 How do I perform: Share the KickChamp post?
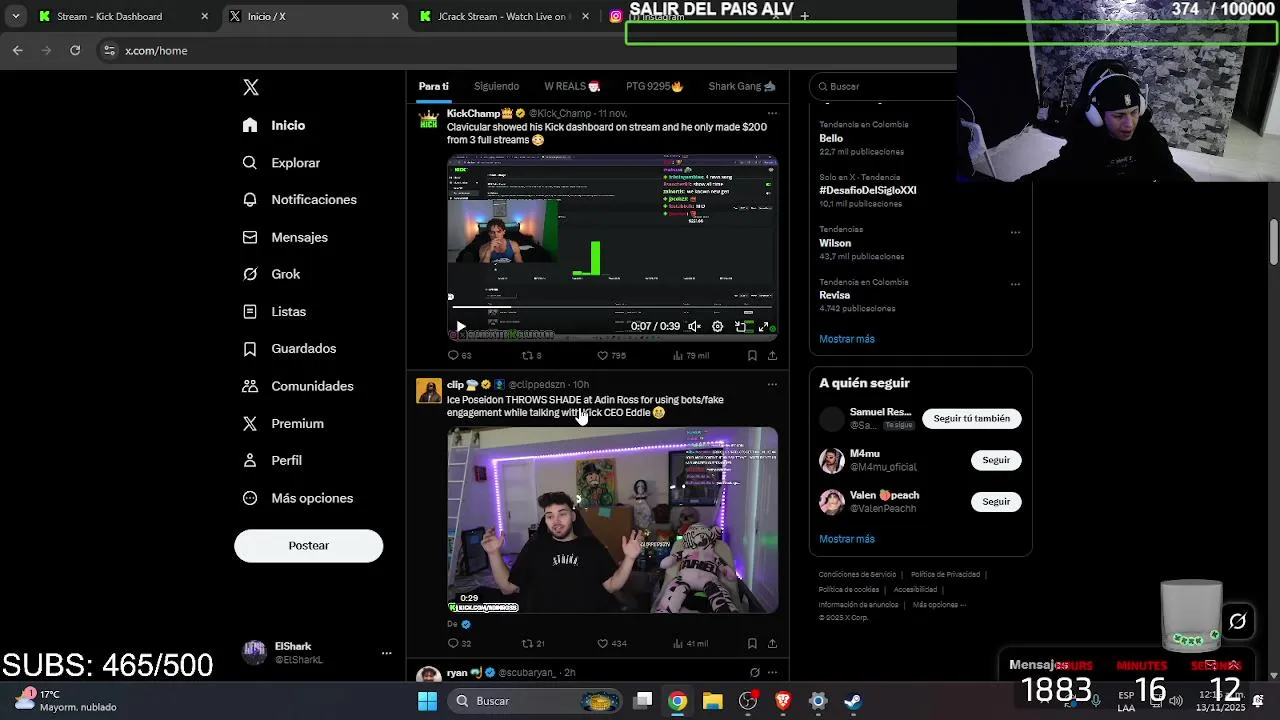coord(772,355)
